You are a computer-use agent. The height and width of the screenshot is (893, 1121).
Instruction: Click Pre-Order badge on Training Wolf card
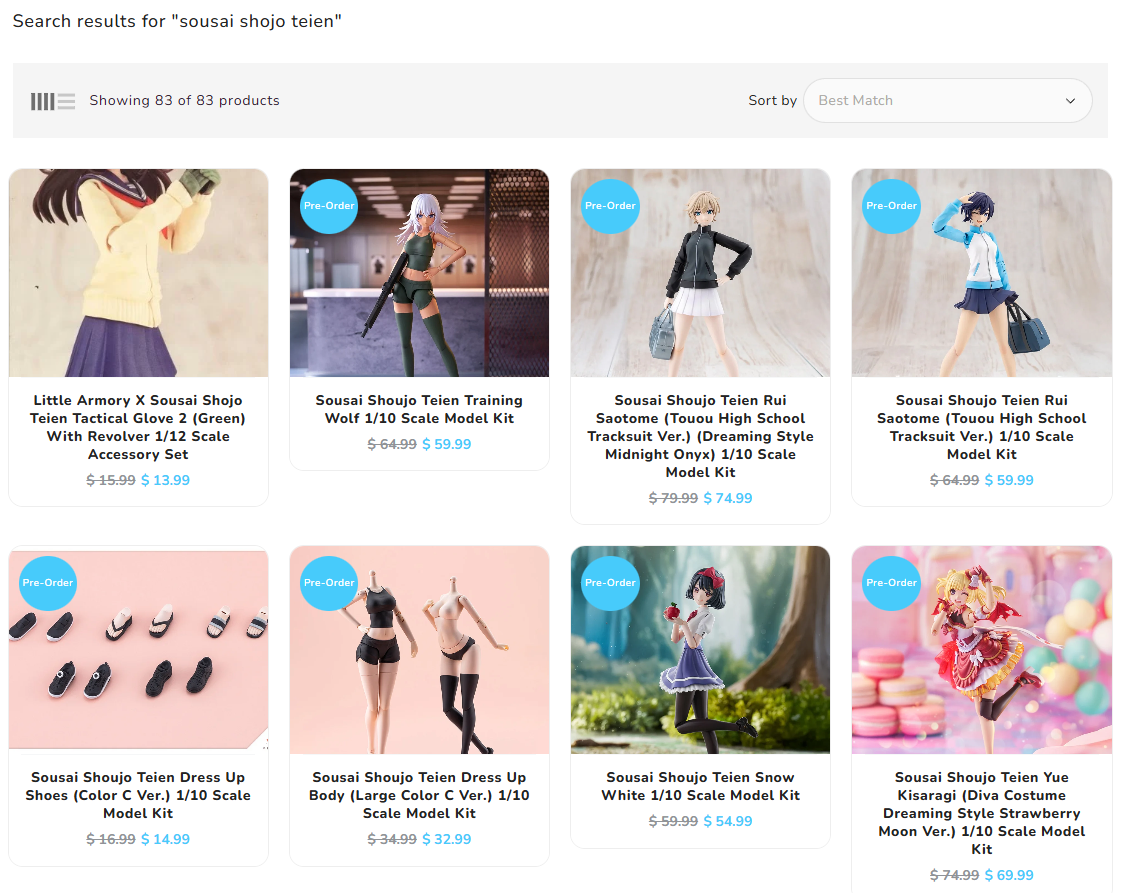click(329, 206)
